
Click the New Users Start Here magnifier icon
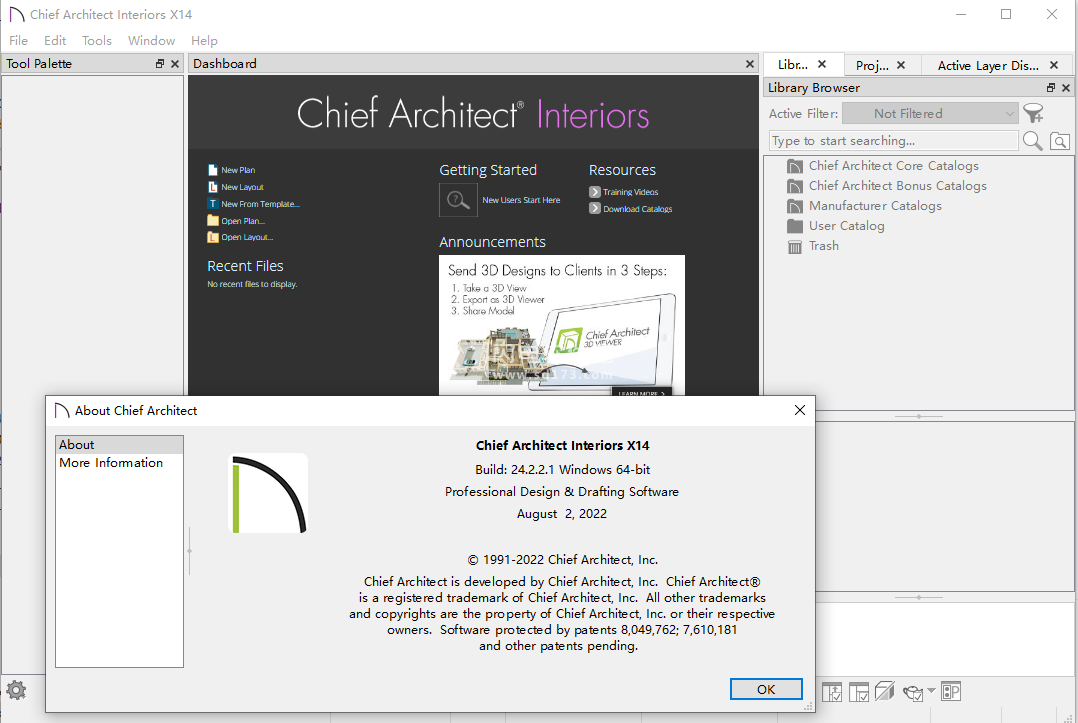click(x=458, y=200)
